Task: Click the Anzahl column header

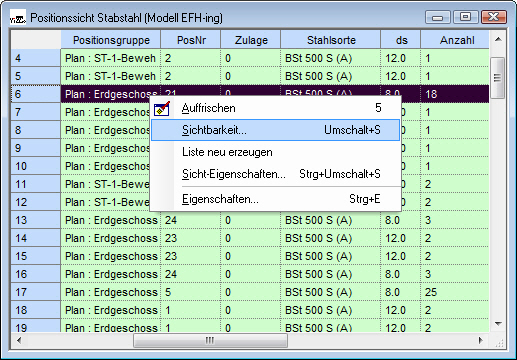Action: tap(456, 40)
